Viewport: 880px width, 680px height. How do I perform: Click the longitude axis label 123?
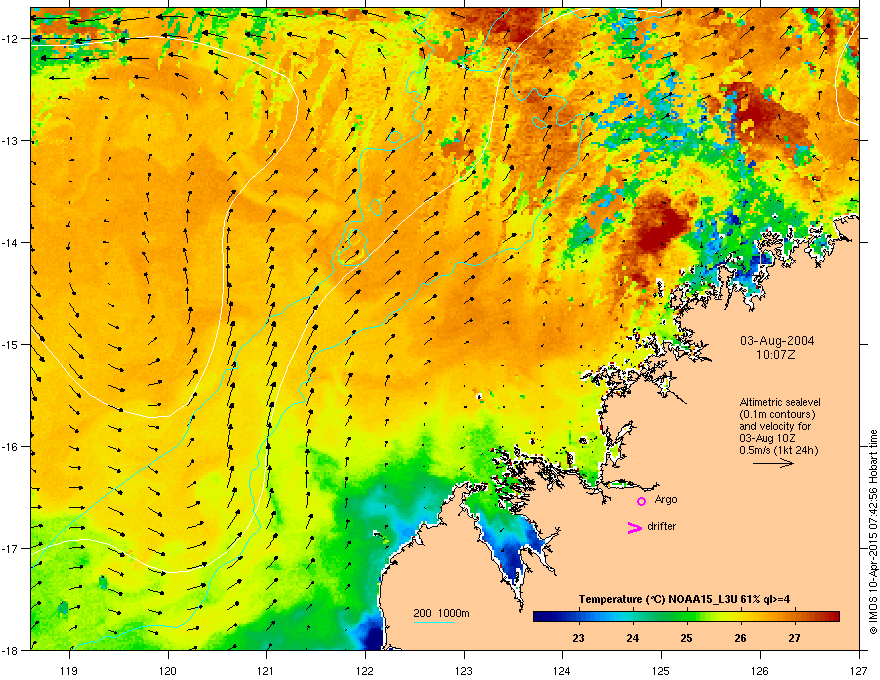pos(464,670)
